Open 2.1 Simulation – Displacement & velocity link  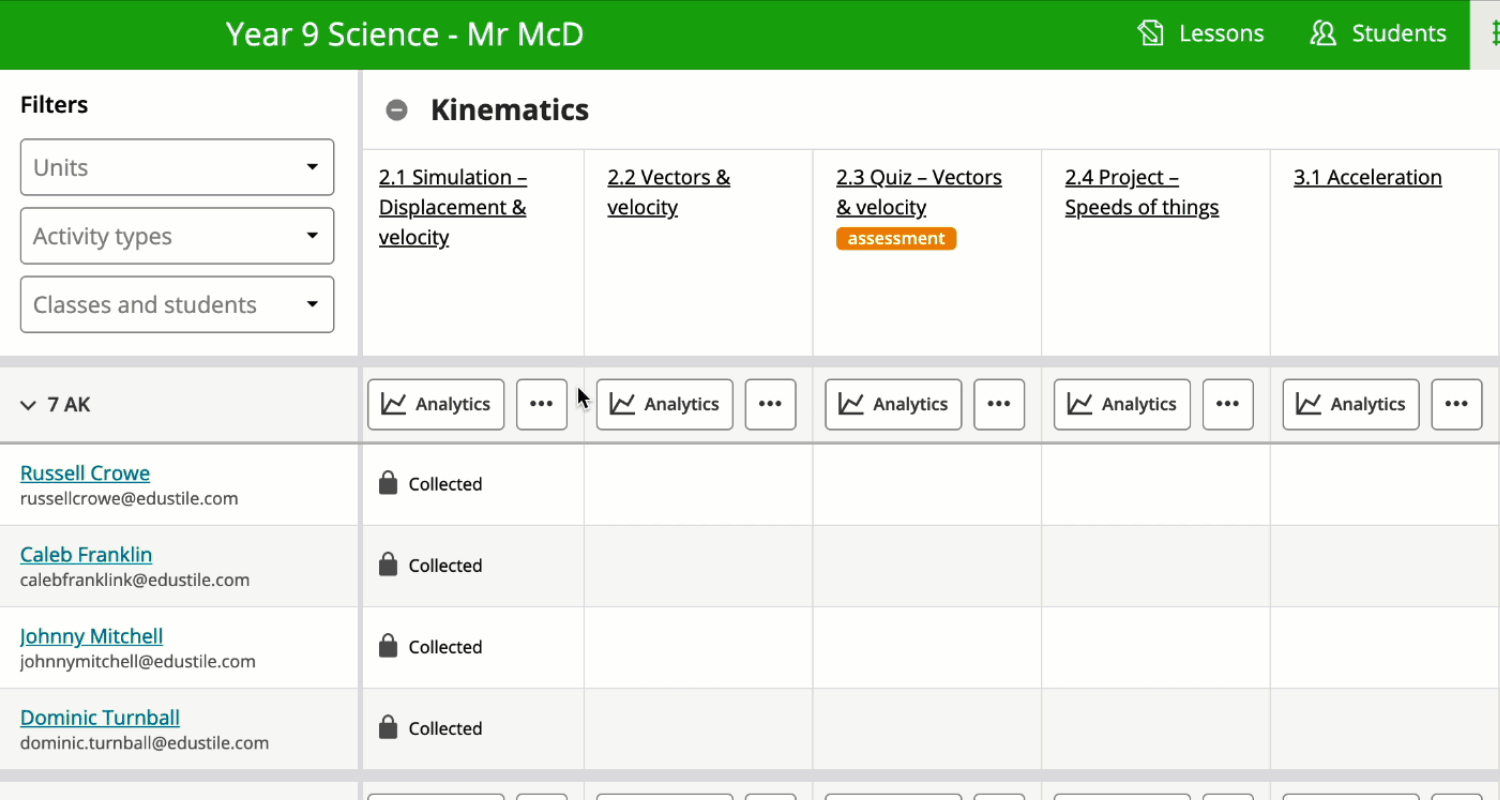pos(453,207)
